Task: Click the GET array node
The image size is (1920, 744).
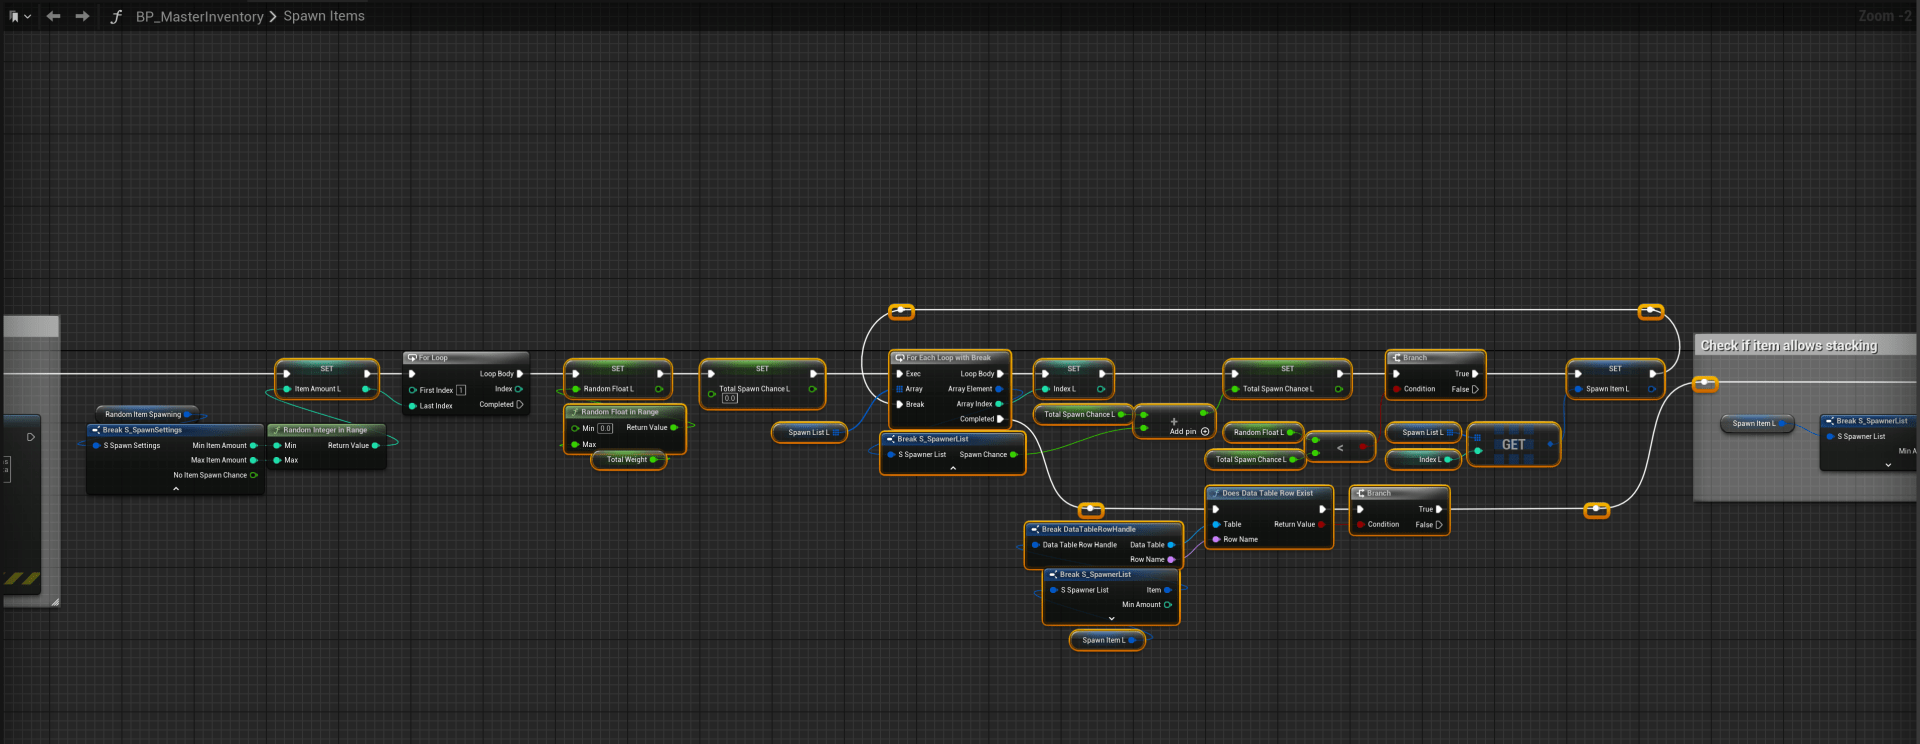Action: pyautogui.click(x=1513, y=445)
